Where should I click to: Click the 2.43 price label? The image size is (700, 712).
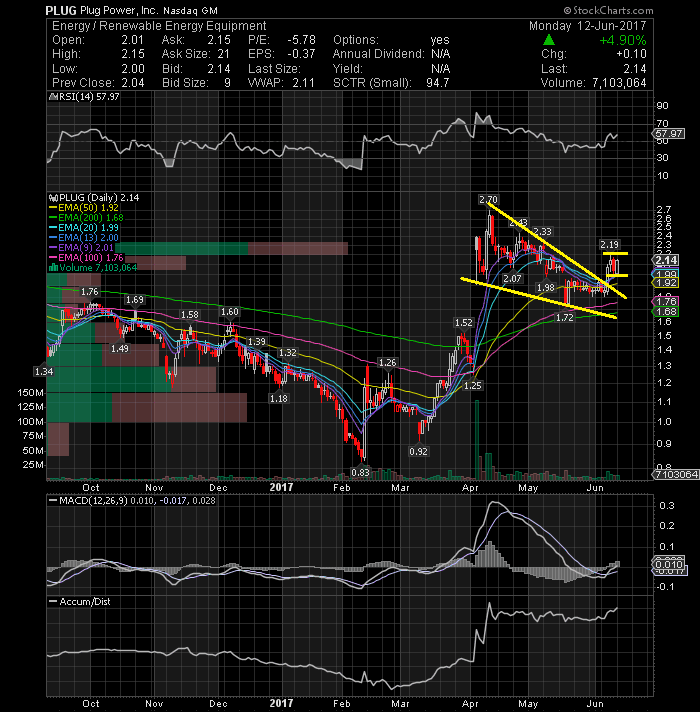click(x=518, y=222)
